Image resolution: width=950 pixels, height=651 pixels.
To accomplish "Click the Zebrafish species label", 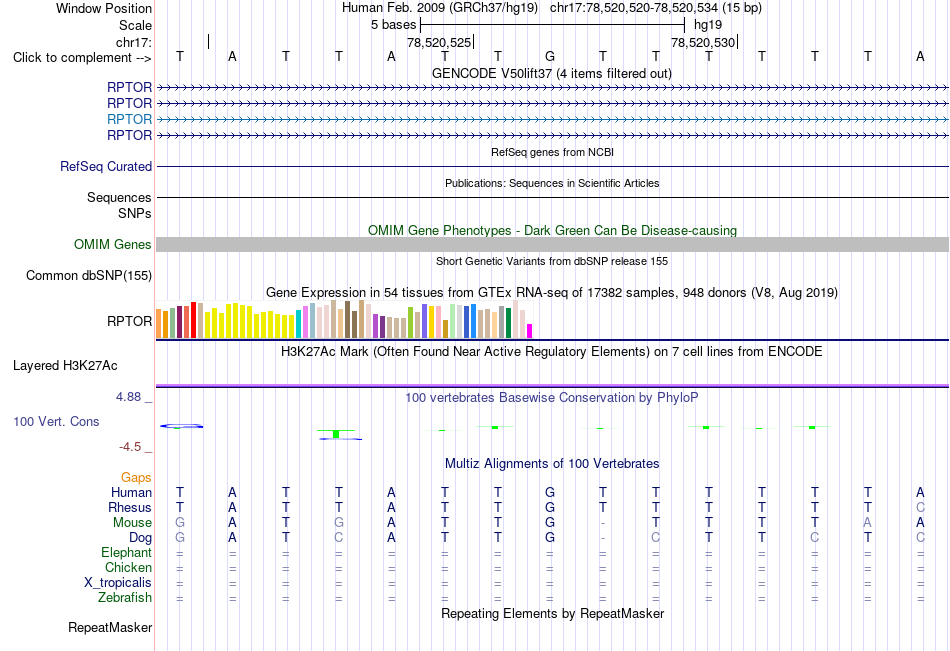I will tap(125, 598).
